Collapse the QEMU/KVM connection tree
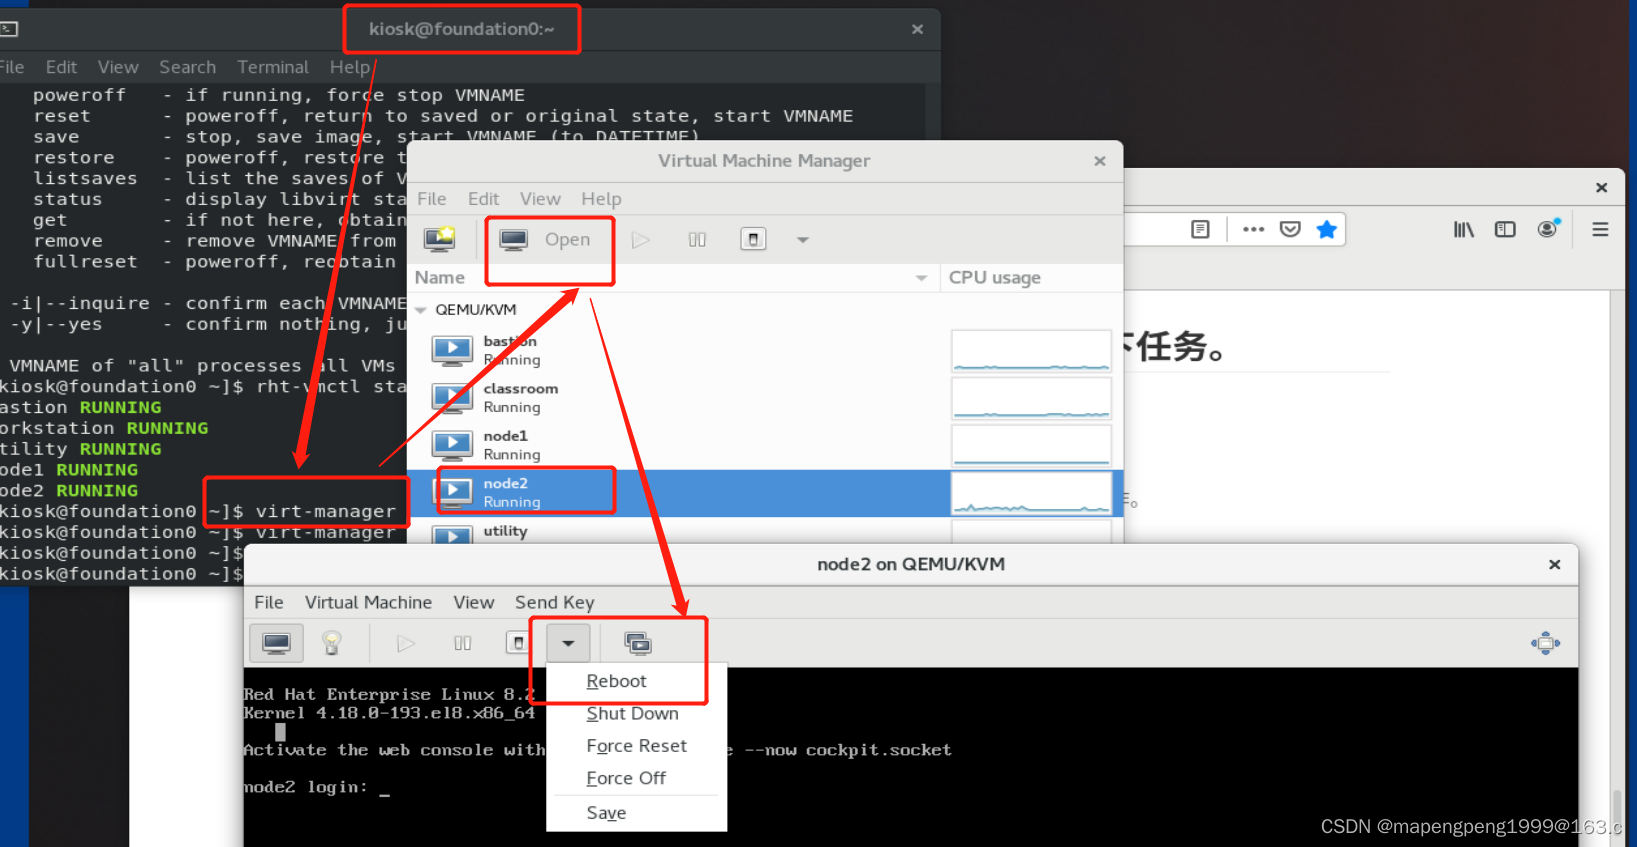Screen dimensions: 1637x847 pos(421,310)
